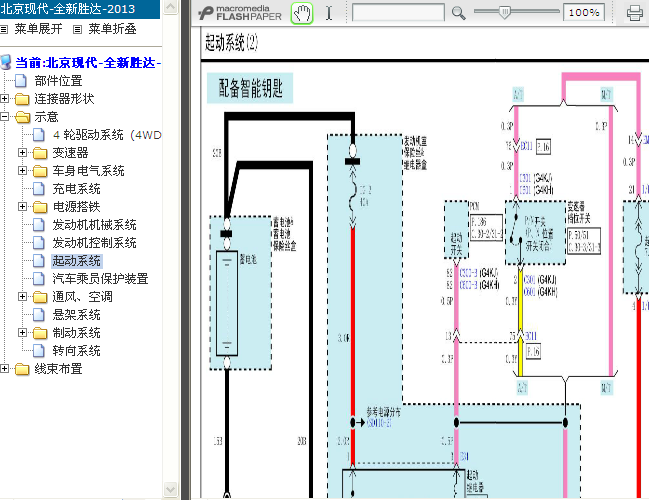The height and width of the screenshot is (500, 649).
Task: Expand the 变速器 tree node
Action: click(x=22, y=153)
